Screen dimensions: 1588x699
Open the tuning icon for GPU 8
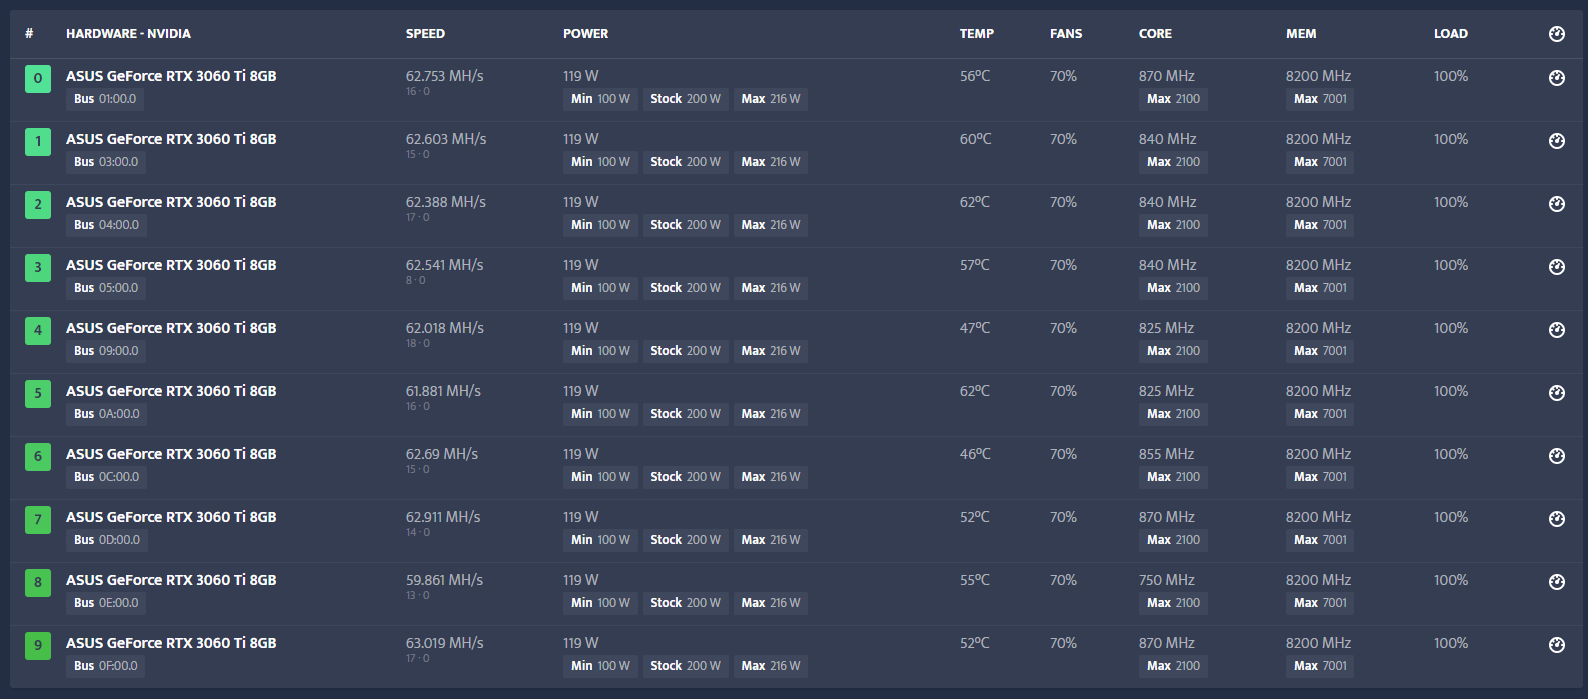(x=1557, y=582)
